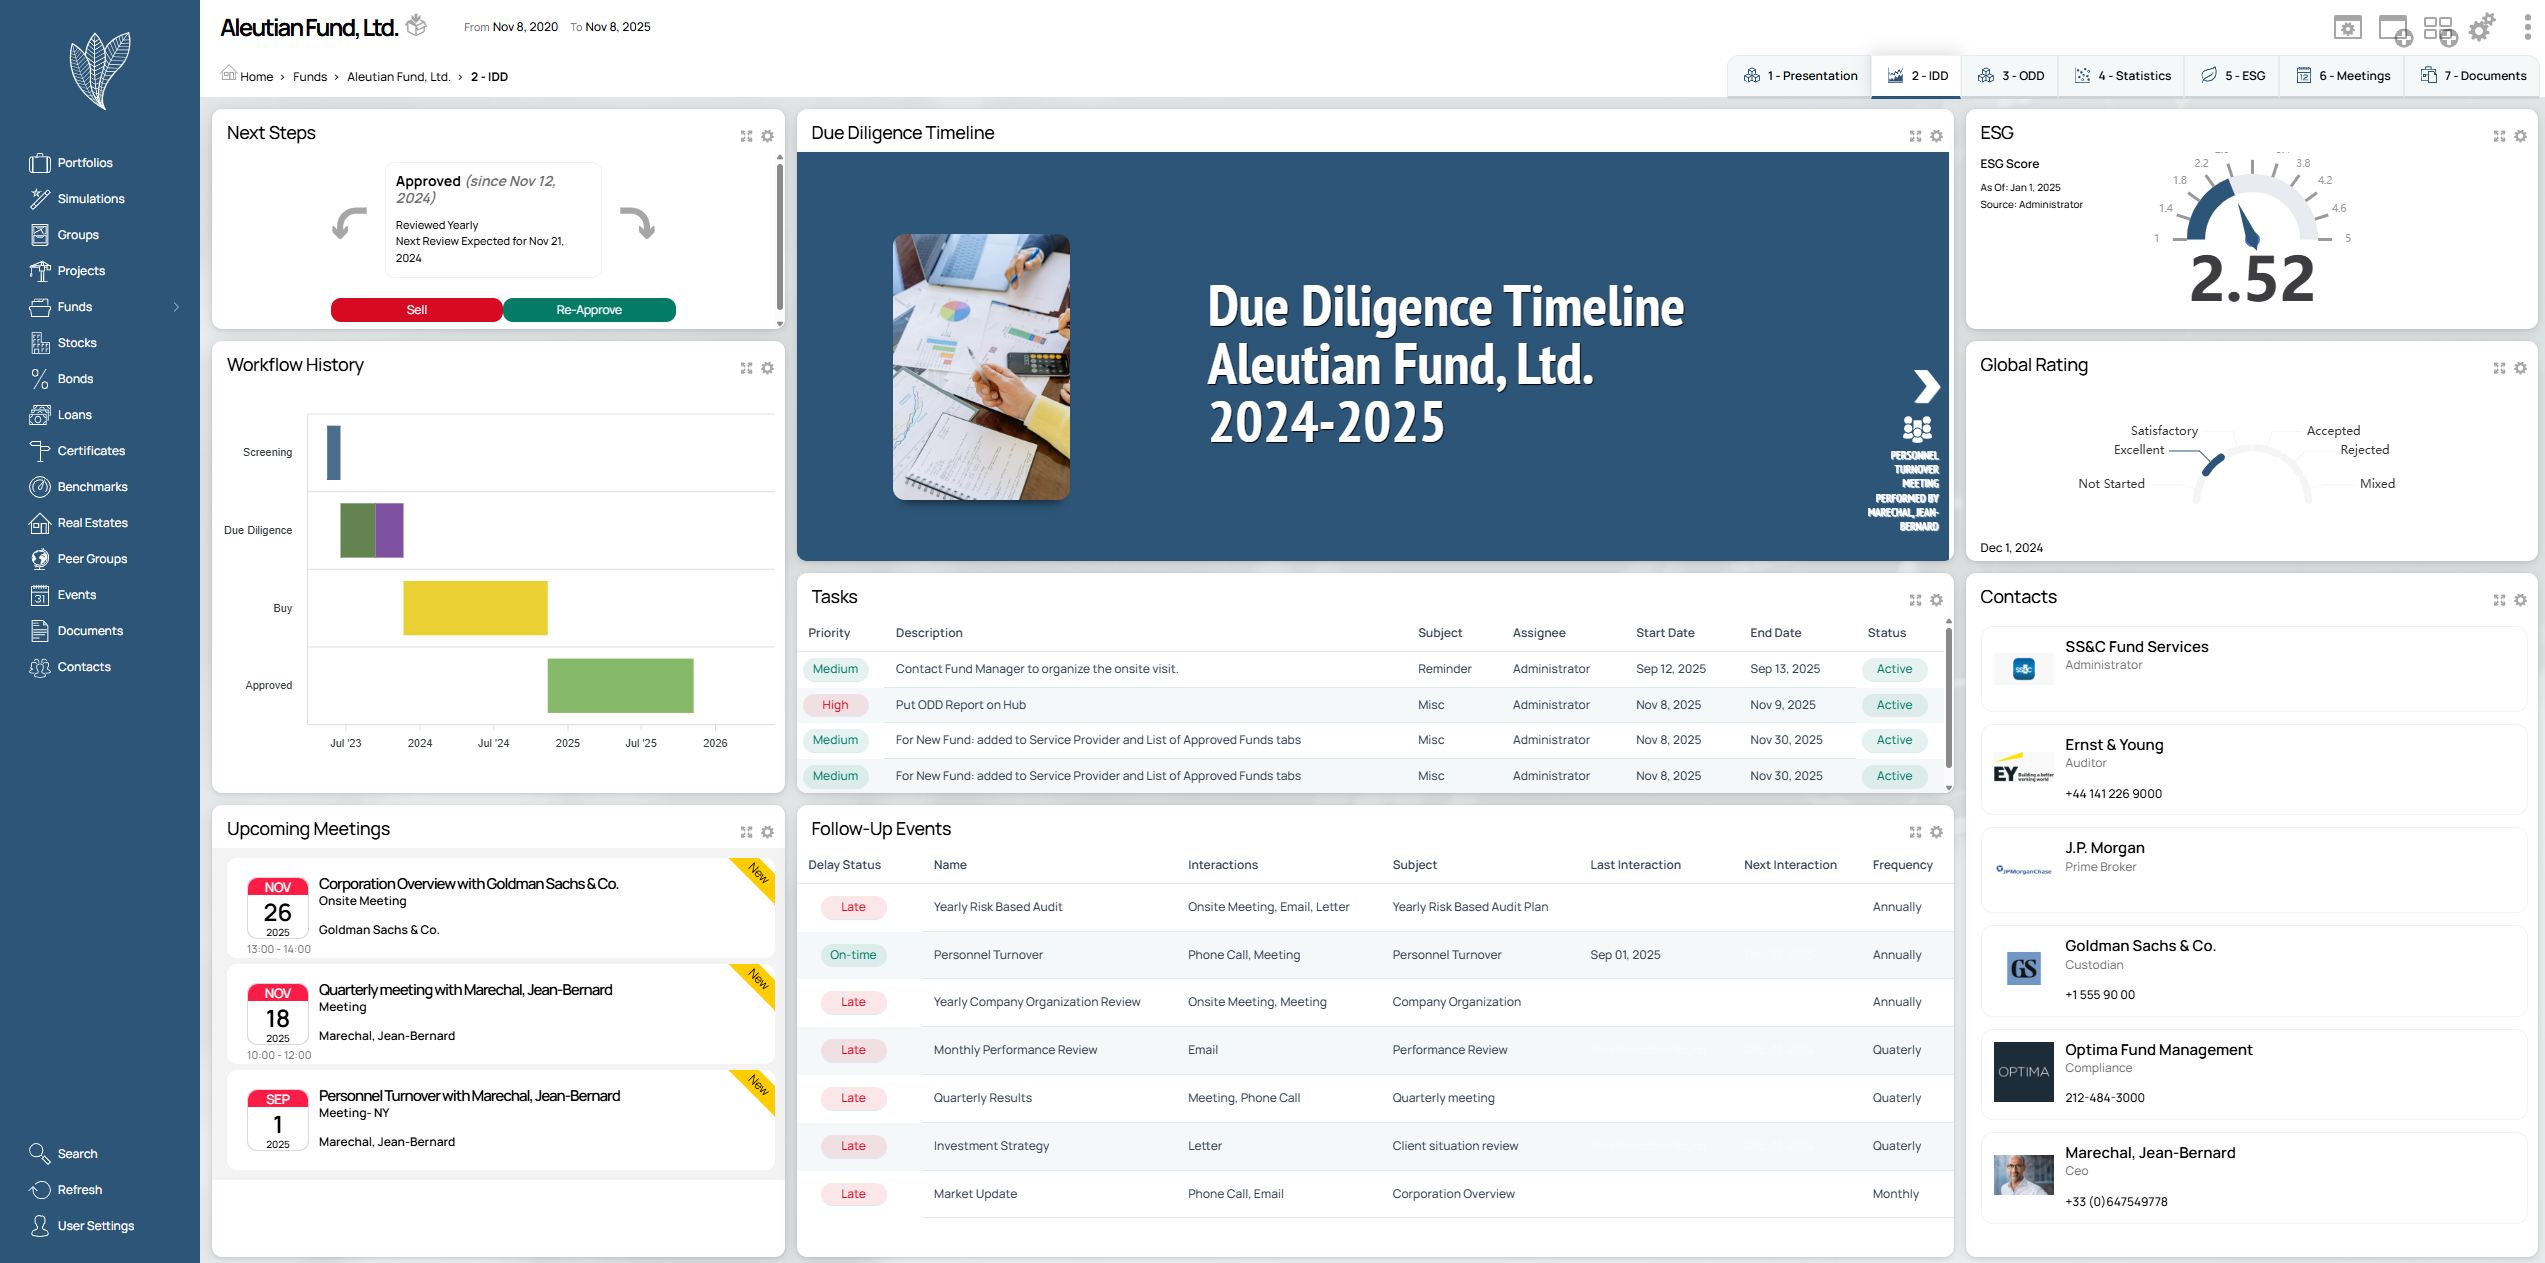Open the kebab menu at top right

(x=2527, y=28)
